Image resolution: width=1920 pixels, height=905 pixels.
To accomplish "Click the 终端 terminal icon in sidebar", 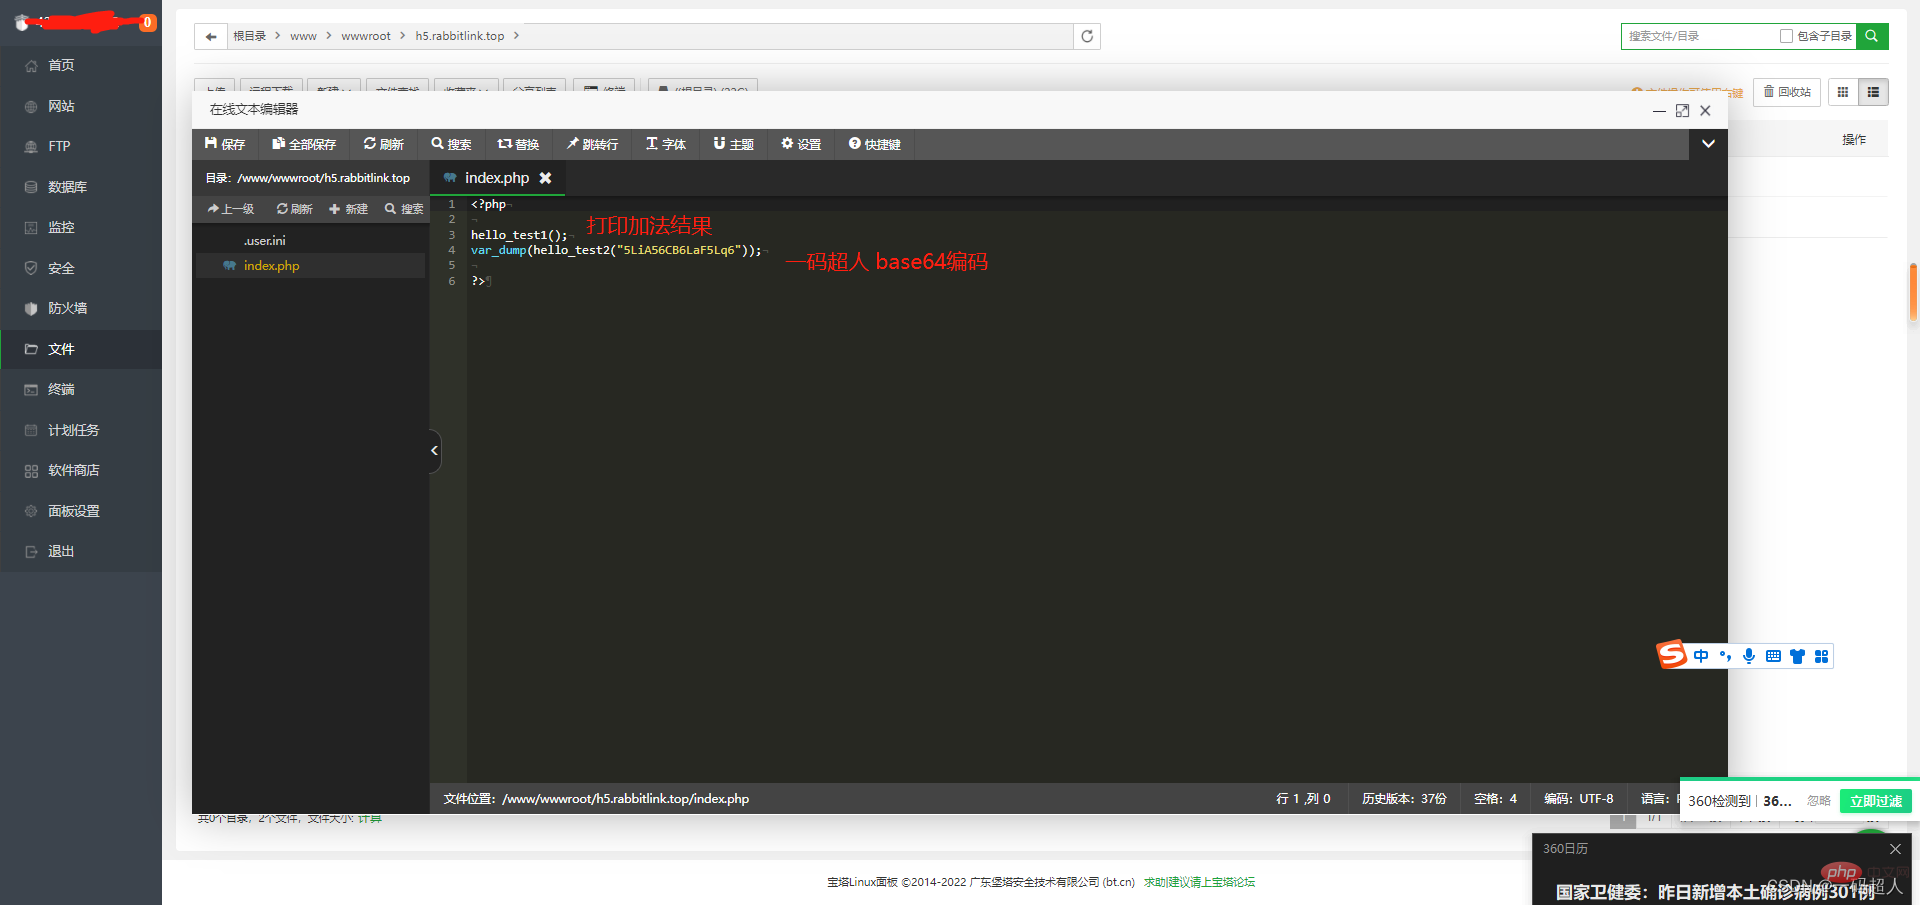I will (x=31, y=389).
